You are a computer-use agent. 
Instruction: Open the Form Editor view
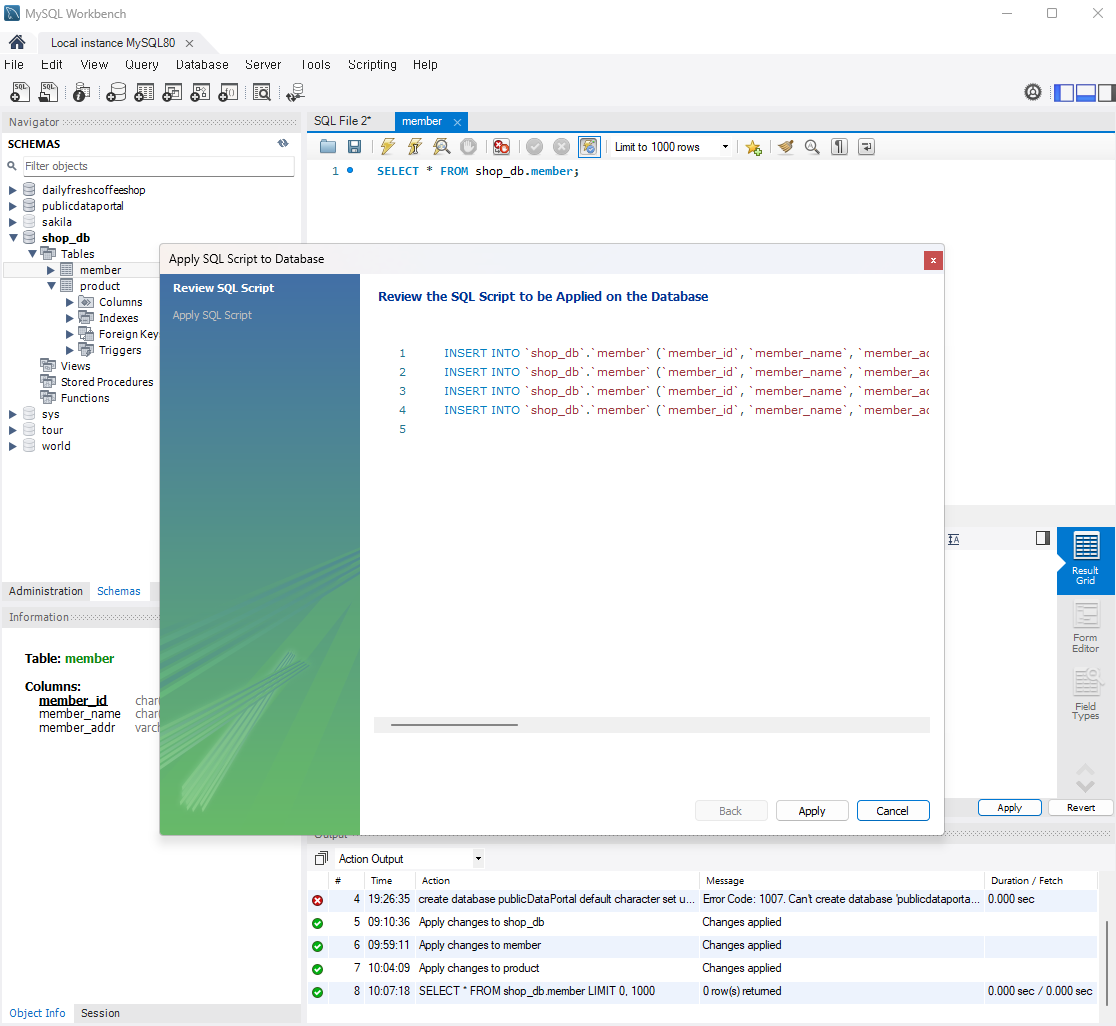click(1085, 628)
